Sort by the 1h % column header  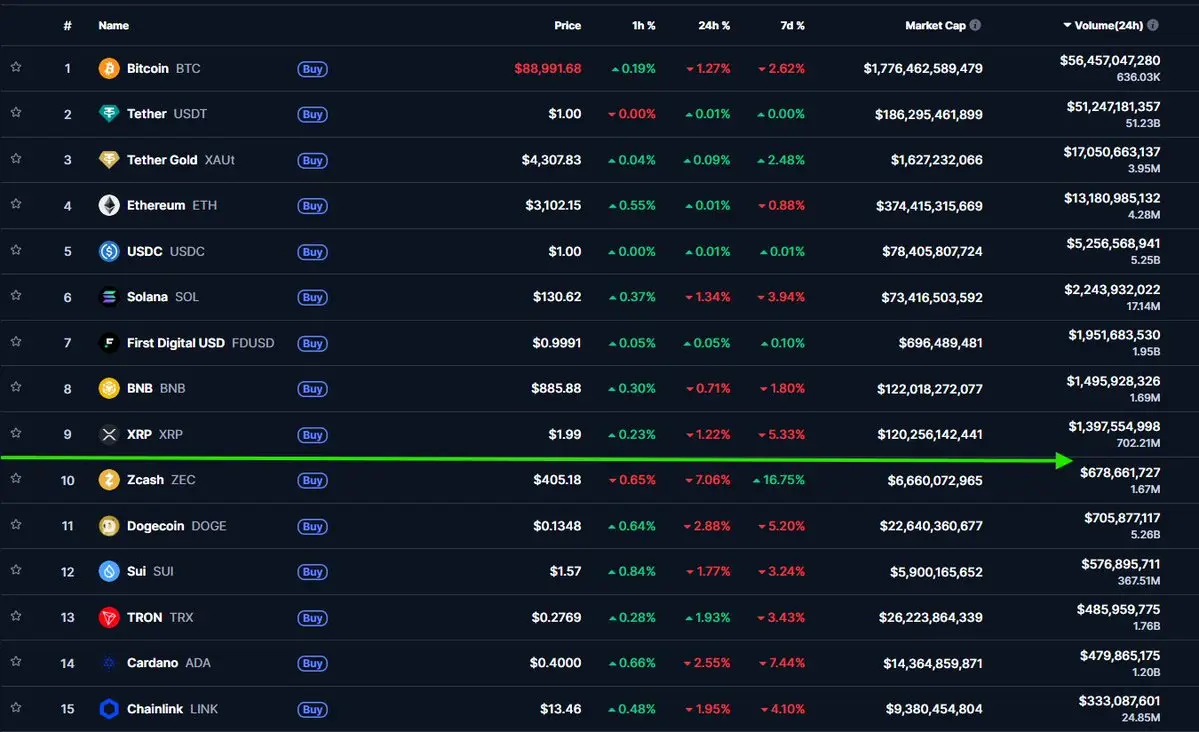(643, 25)
